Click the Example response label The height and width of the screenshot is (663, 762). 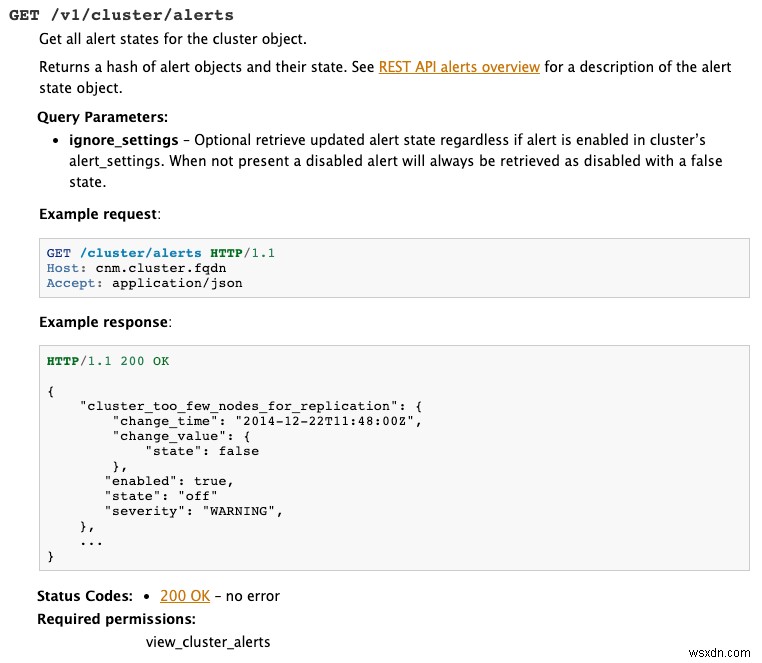pyautogui.click(x=104, y=322)
